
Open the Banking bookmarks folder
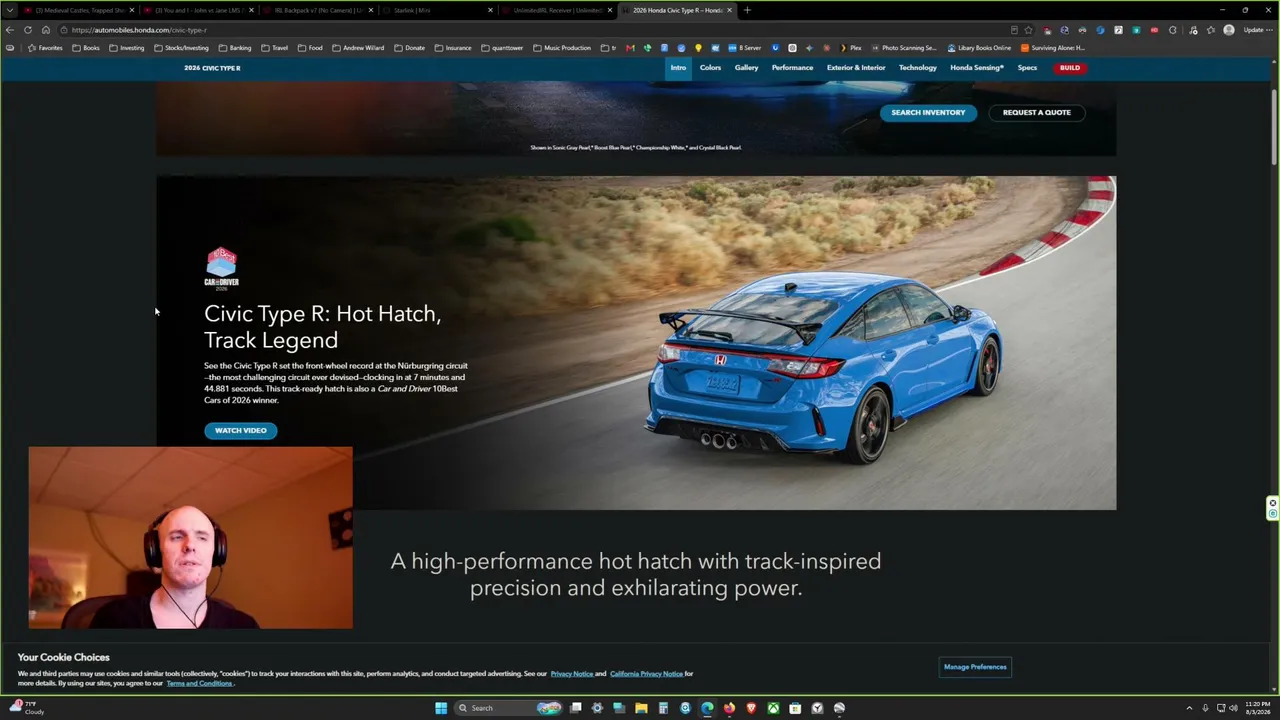(x=235, y=48)
